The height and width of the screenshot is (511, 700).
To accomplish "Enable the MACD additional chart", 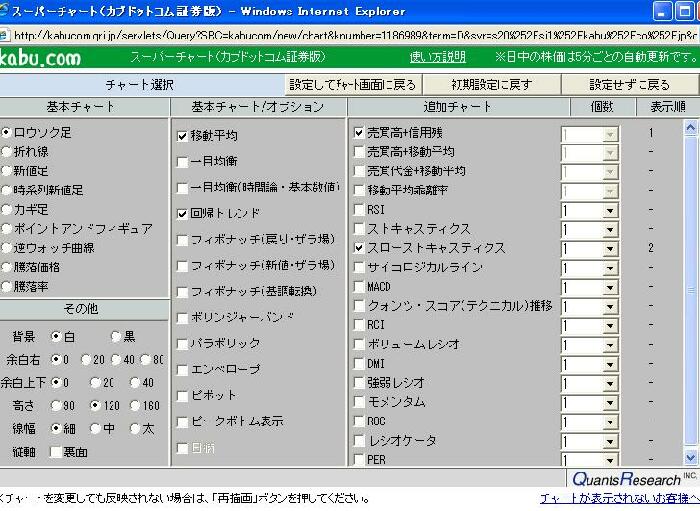I will pyautogui.click(x=359, y=286).
